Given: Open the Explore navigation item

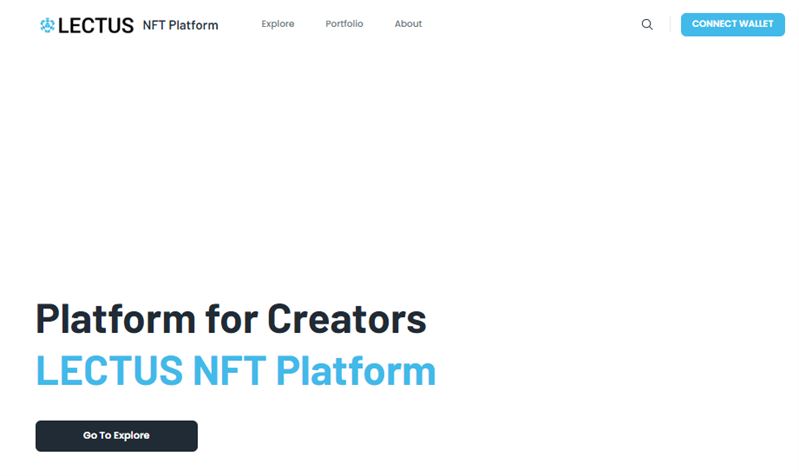Looking at the screenshot, I should coord(278,24).
